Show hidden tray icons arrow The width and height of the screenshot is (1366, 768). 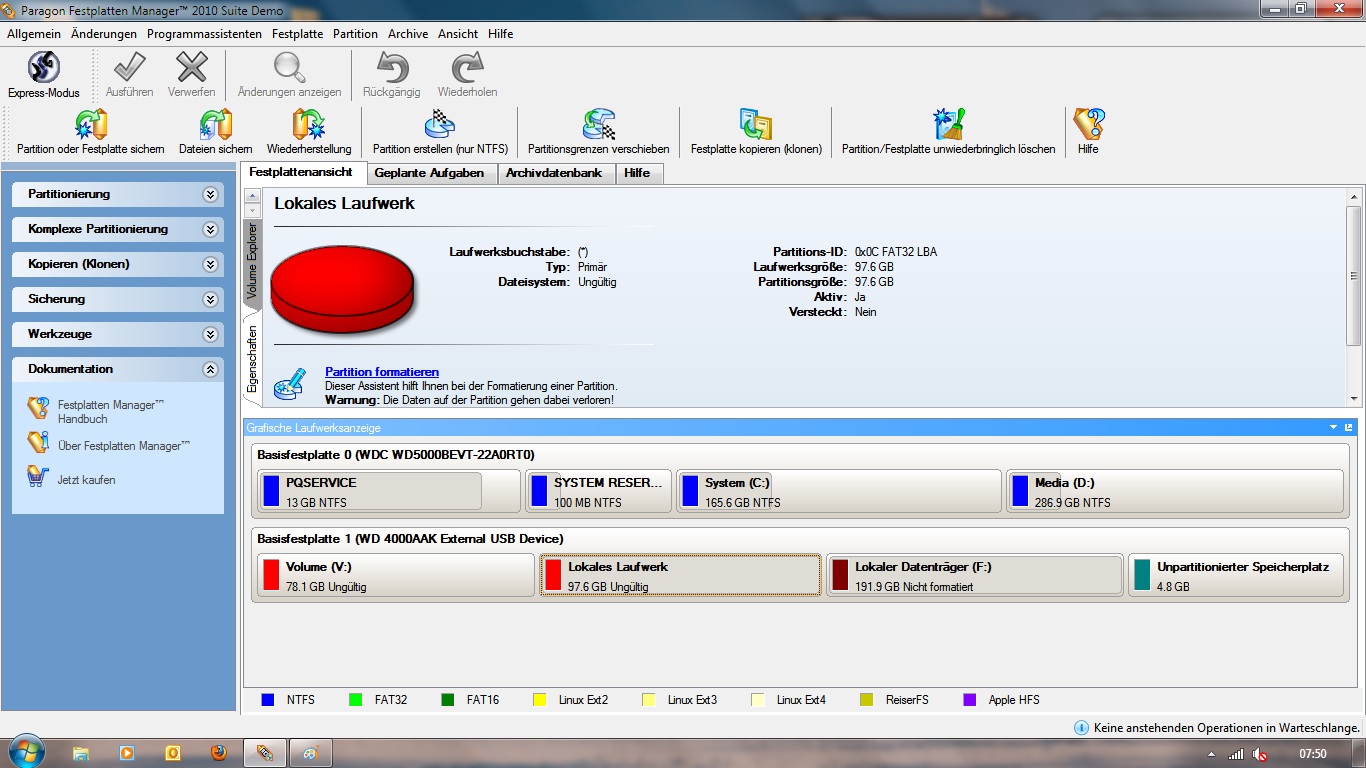click(x=1211, y=754)
